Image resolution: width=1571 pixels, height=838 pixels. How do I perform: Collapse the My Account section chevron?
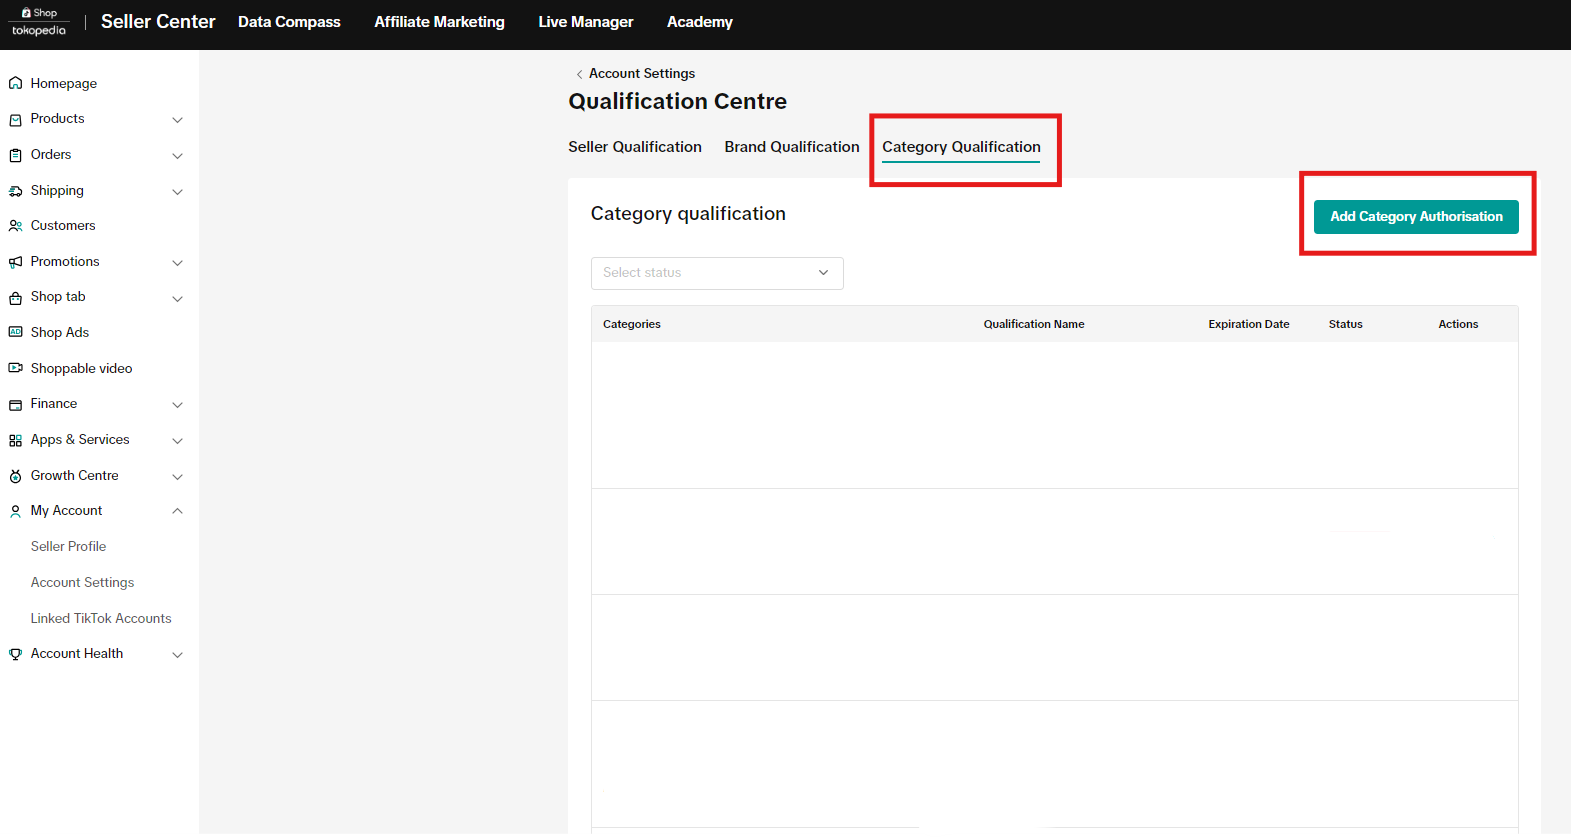[x=177, y=511]
